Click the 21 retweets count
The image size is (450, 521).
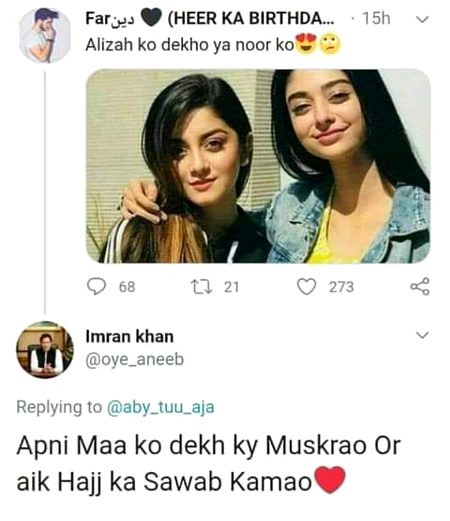coord(231,287)
